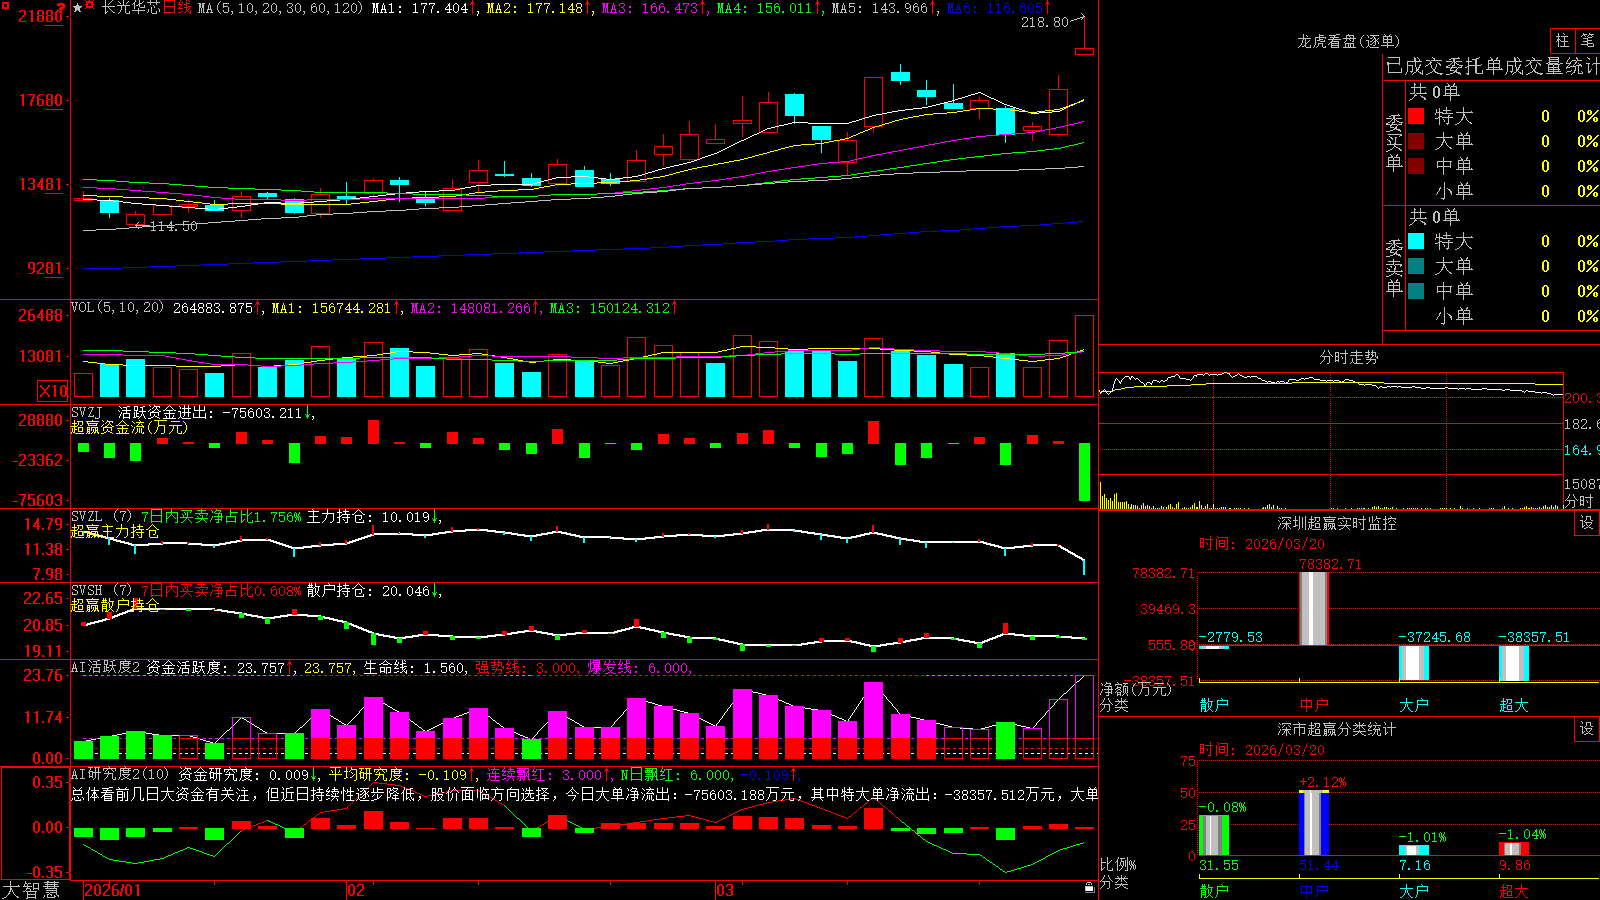
Task: Click the X10 volume scale toggle
Action: [x=53, y=391]
